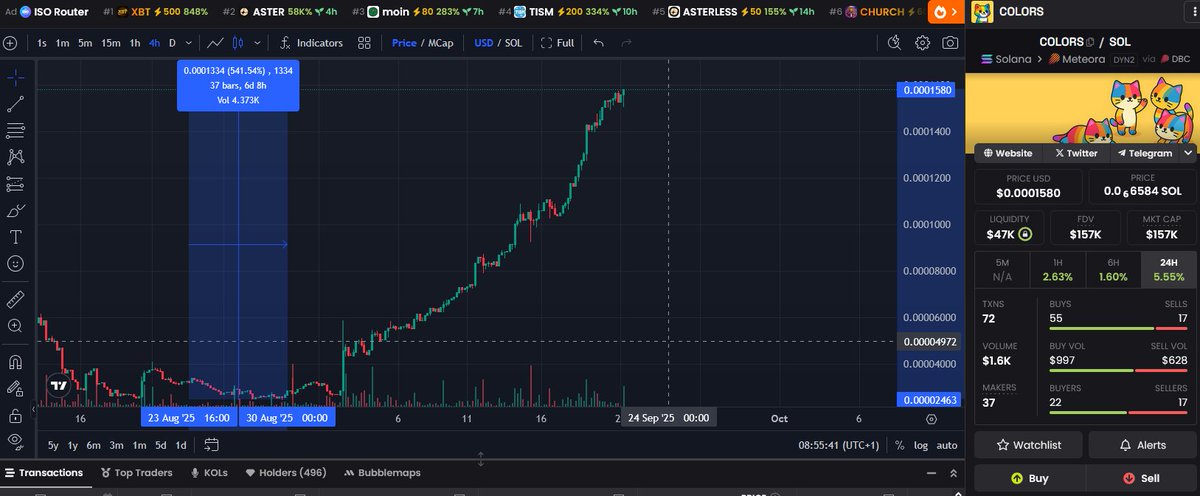Viewport: 1200px width, 496px height.
Task: Open the layout grid selector
Action: tap(365, 43)
